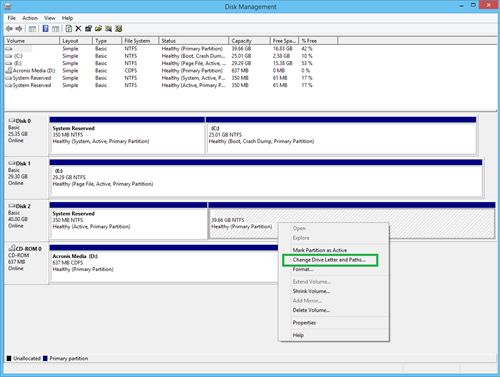
Task: Click the black Unallocated legend swatch
Action: pos(9,358)
